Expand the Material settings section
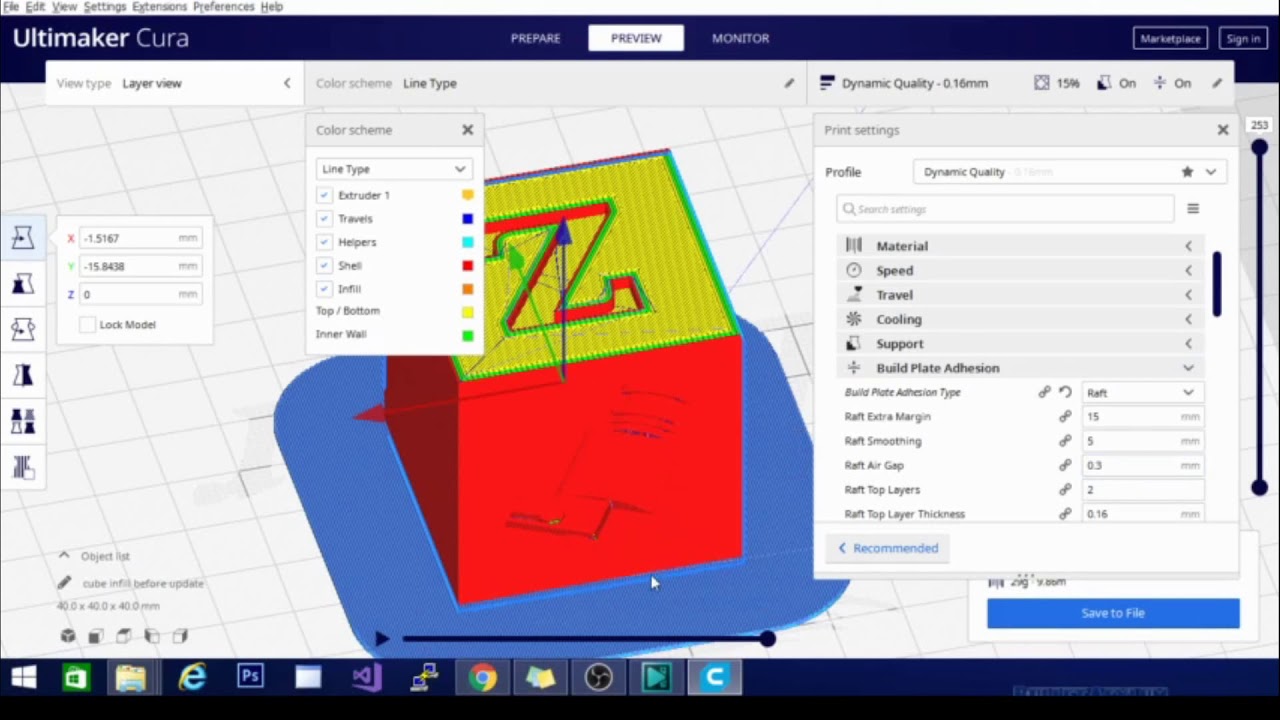Screen dimensions: 1280x720 click(1020, 246)
